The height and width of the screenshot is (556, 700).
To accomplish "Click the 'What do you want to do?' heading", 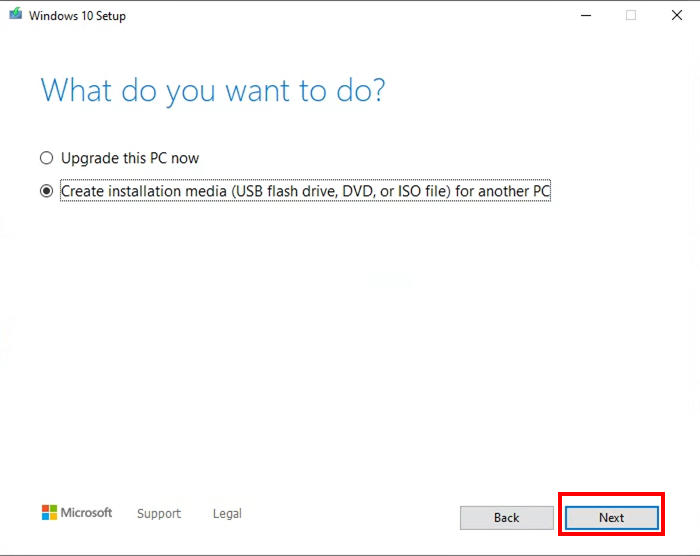I will pos(212,91).
